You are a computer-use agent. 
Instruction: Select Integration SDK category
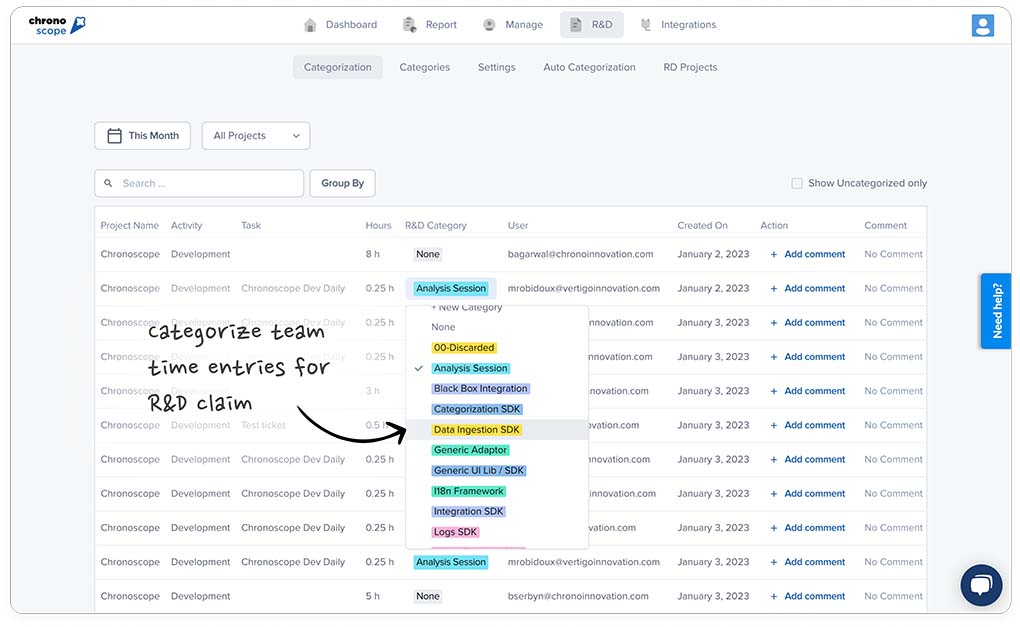point(468,511)
